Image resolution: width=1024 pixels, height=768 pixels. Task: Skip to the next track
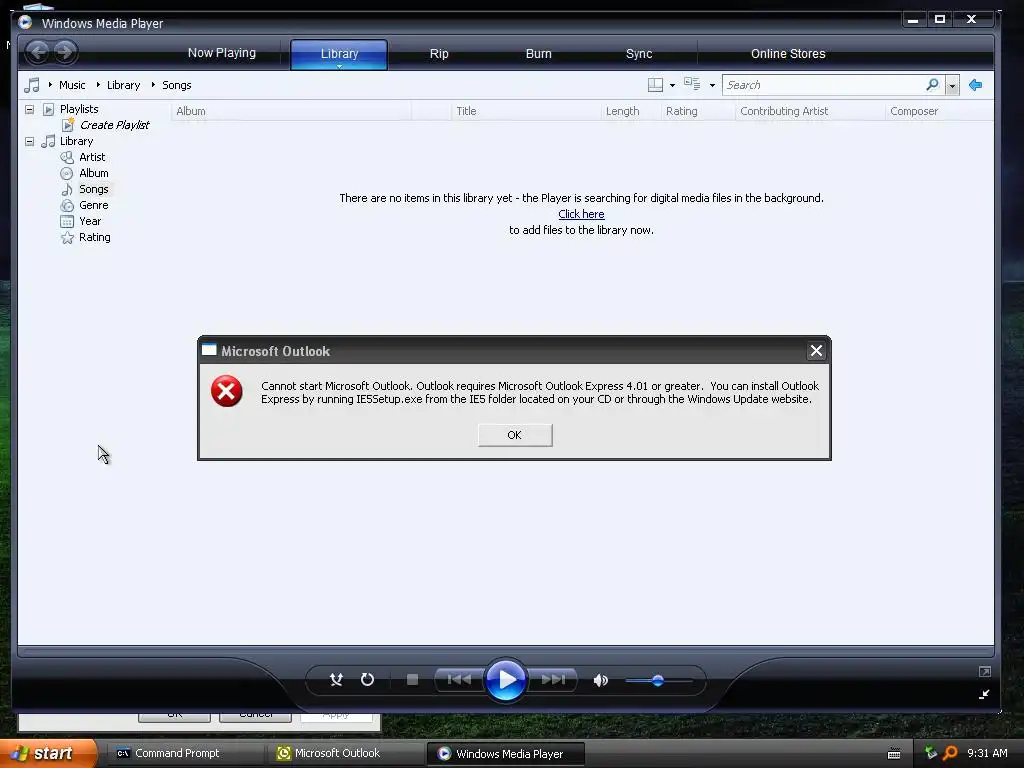tap(553, 680)
